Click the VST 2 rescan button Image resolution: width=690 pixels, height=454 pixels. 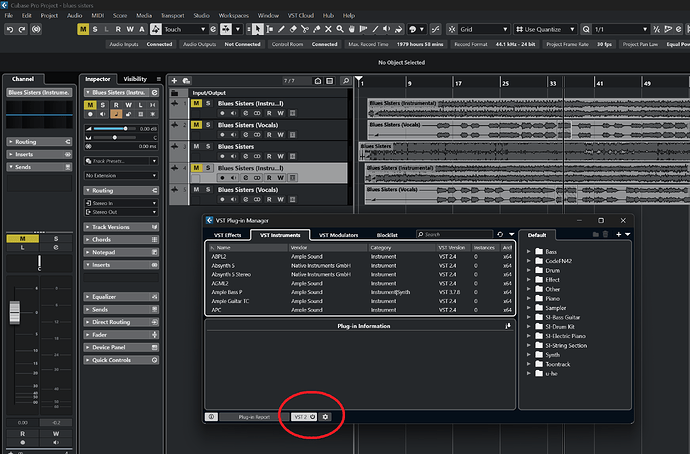pos(304,417)
